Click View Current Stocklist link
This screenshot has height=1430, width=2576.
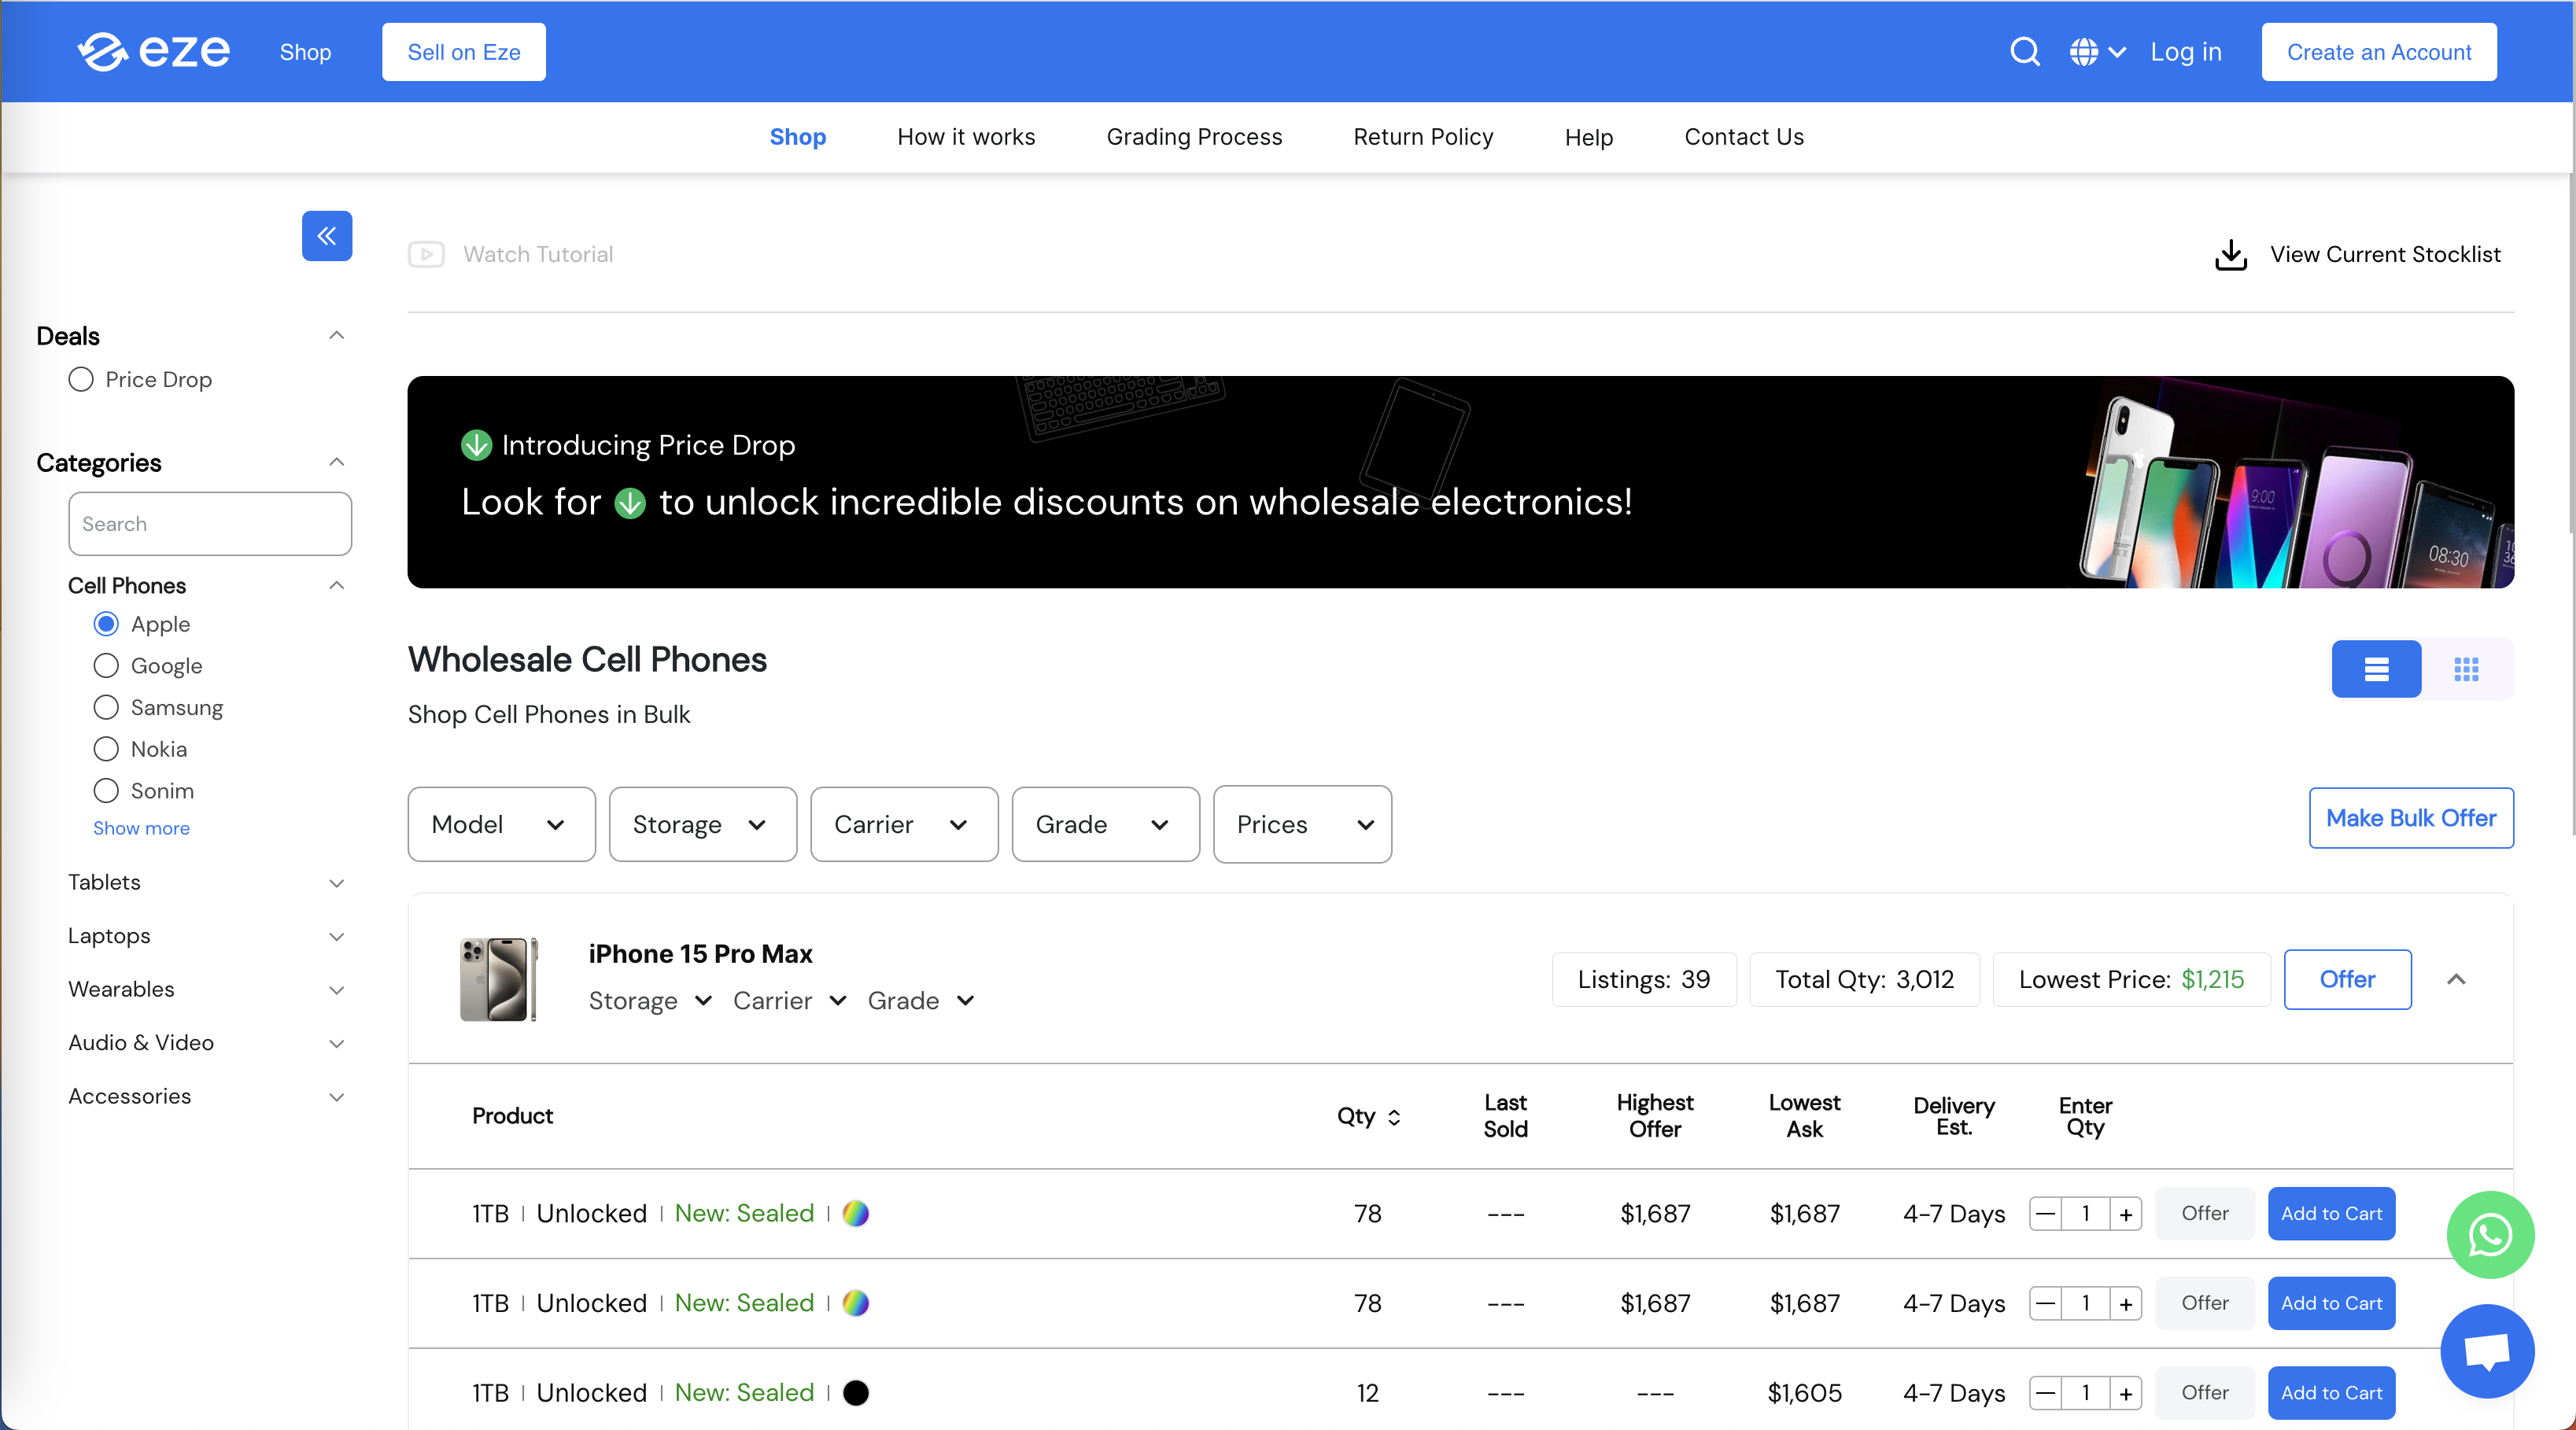pyautogui.click(x=2385, y=255)
